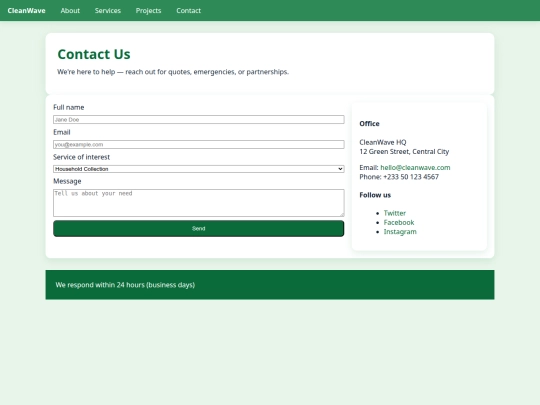The image size is (540, 405).
Task: Submit the form with the Send button
Action: click(x=199, y=228)
